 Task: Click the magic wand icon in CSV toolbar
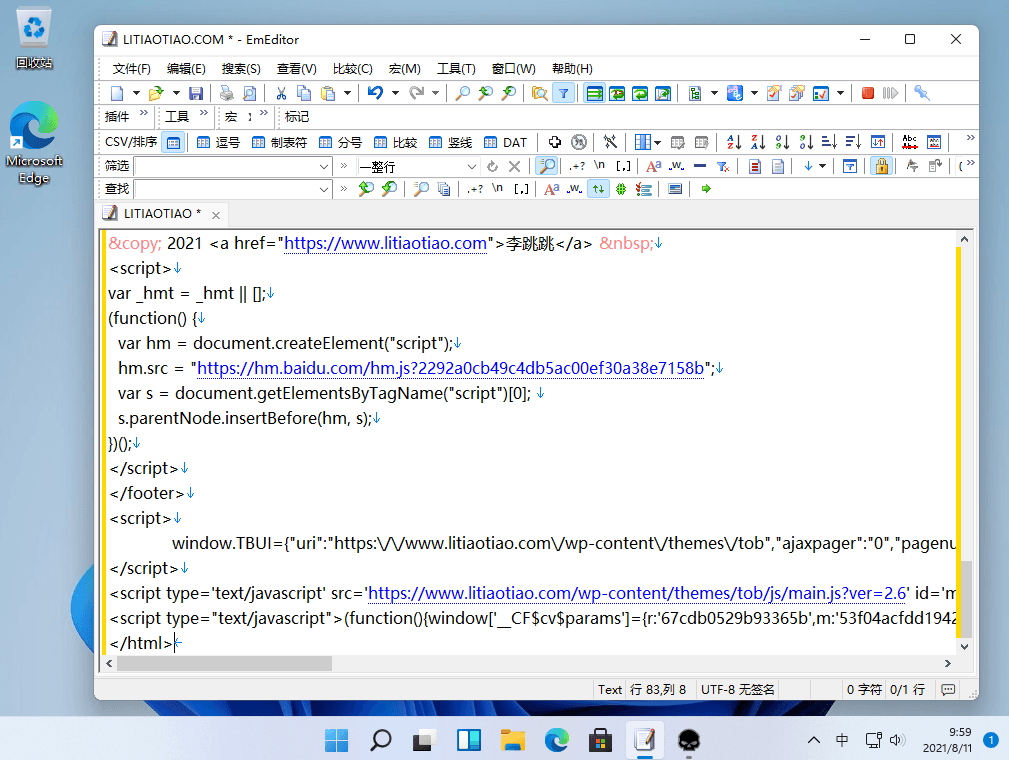(610, 142)
